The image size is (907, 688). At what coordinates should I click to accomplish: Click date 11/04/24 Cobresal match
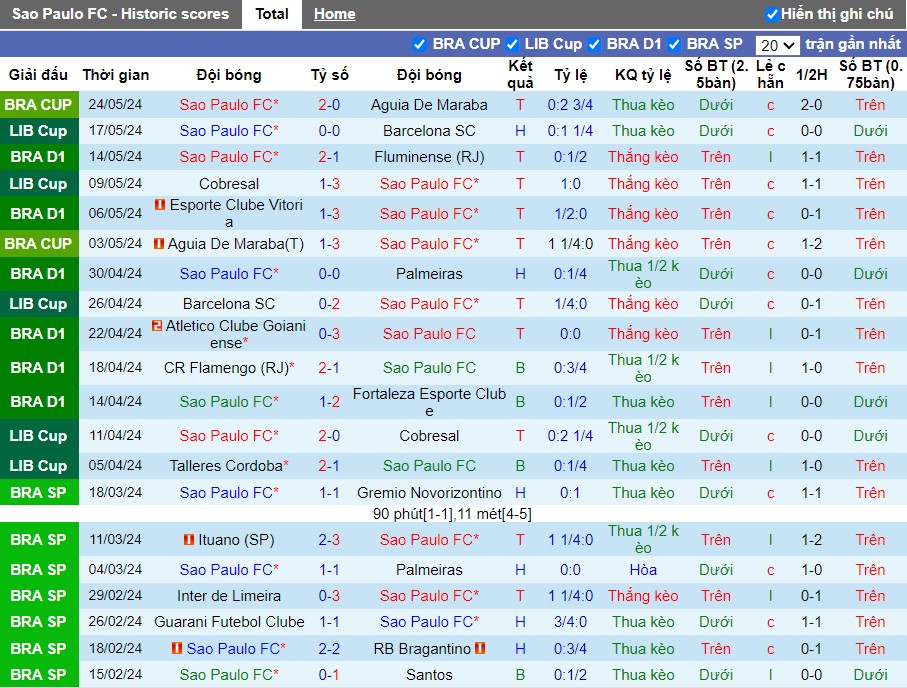click(x=115, y=435)
